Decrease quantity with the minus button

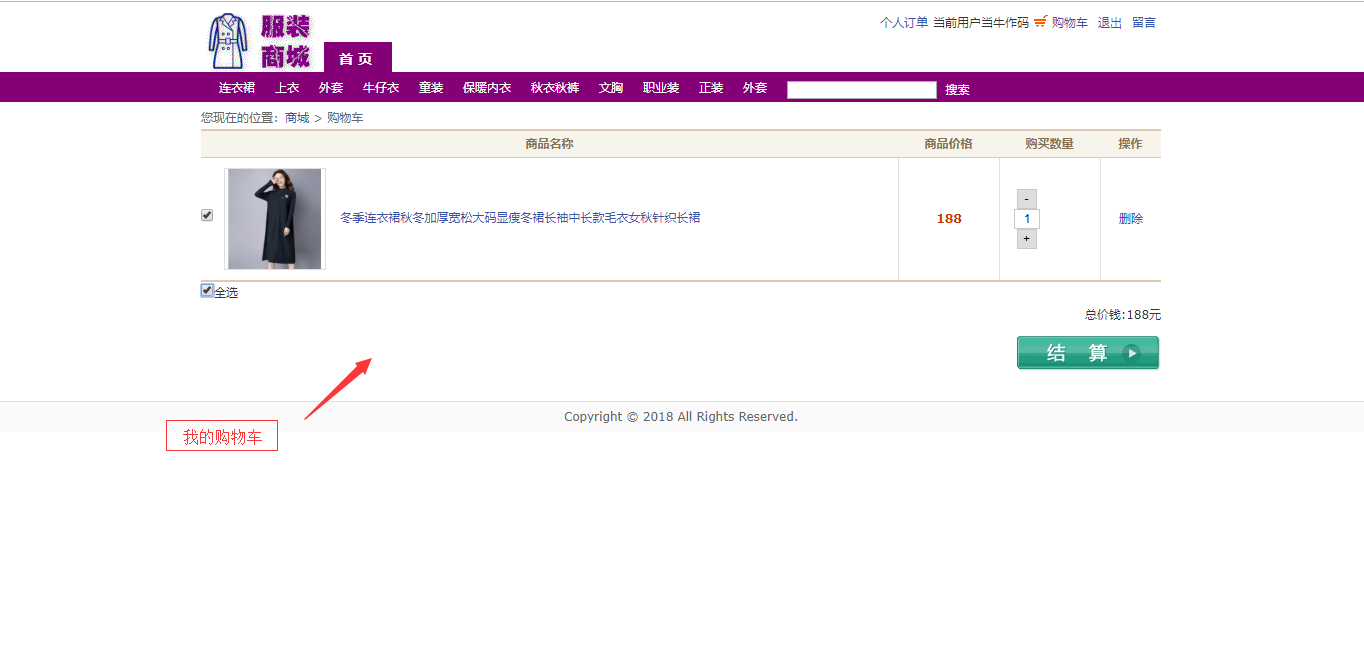click(x=1026, y=199)
